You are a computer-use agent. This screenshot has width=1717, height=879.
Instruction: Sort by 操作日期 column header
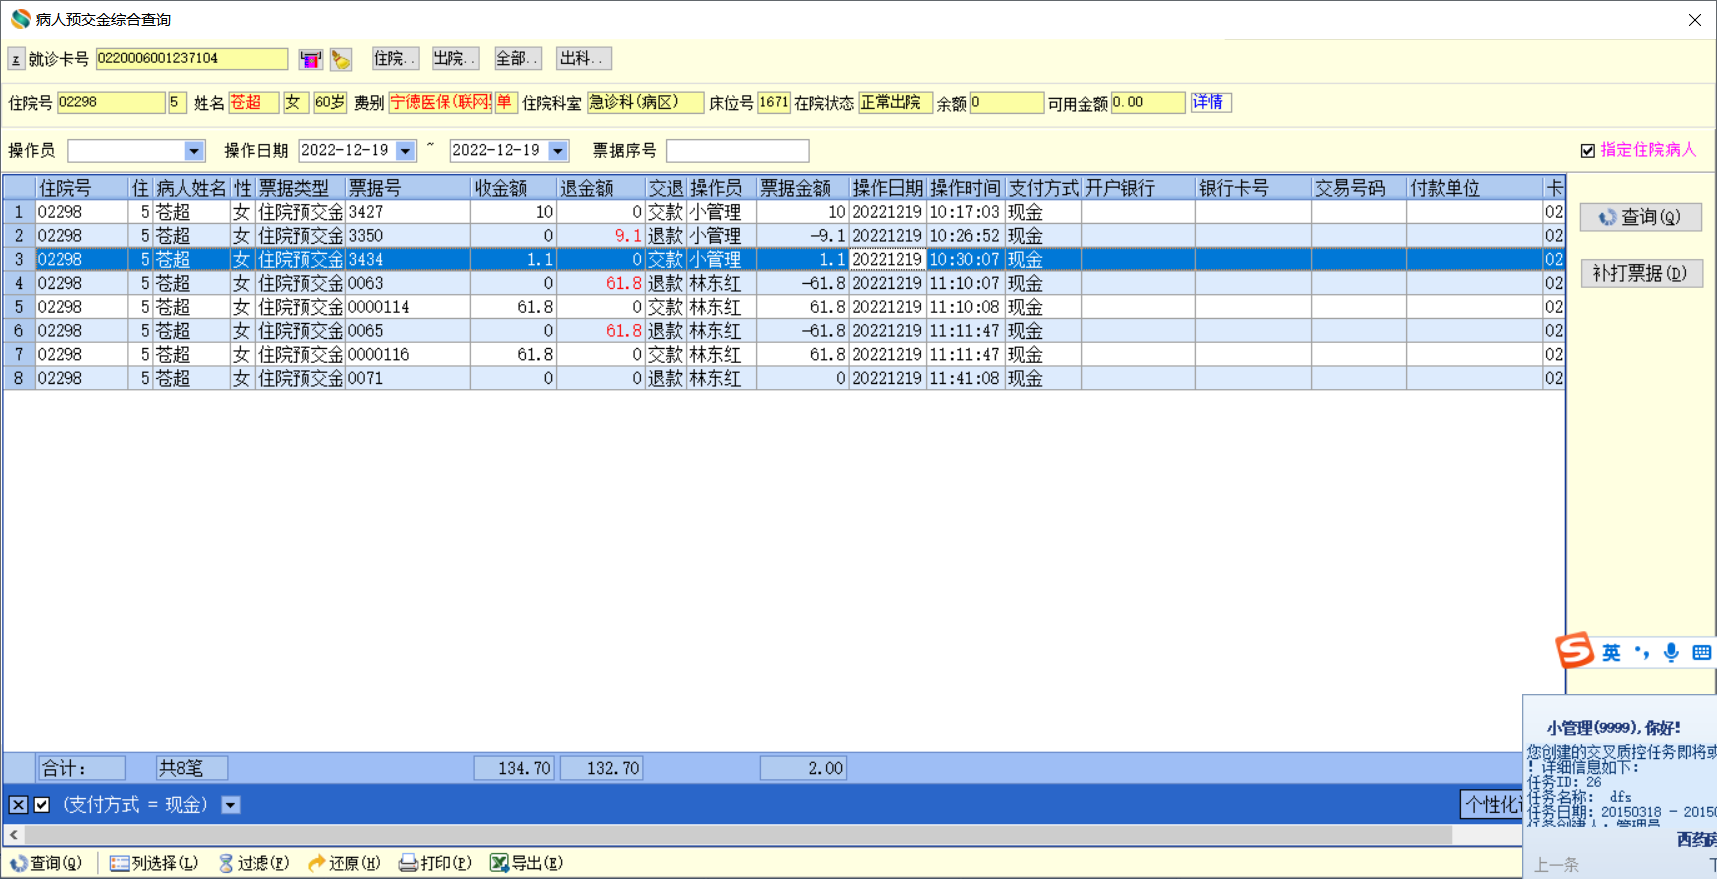point(887,188)
